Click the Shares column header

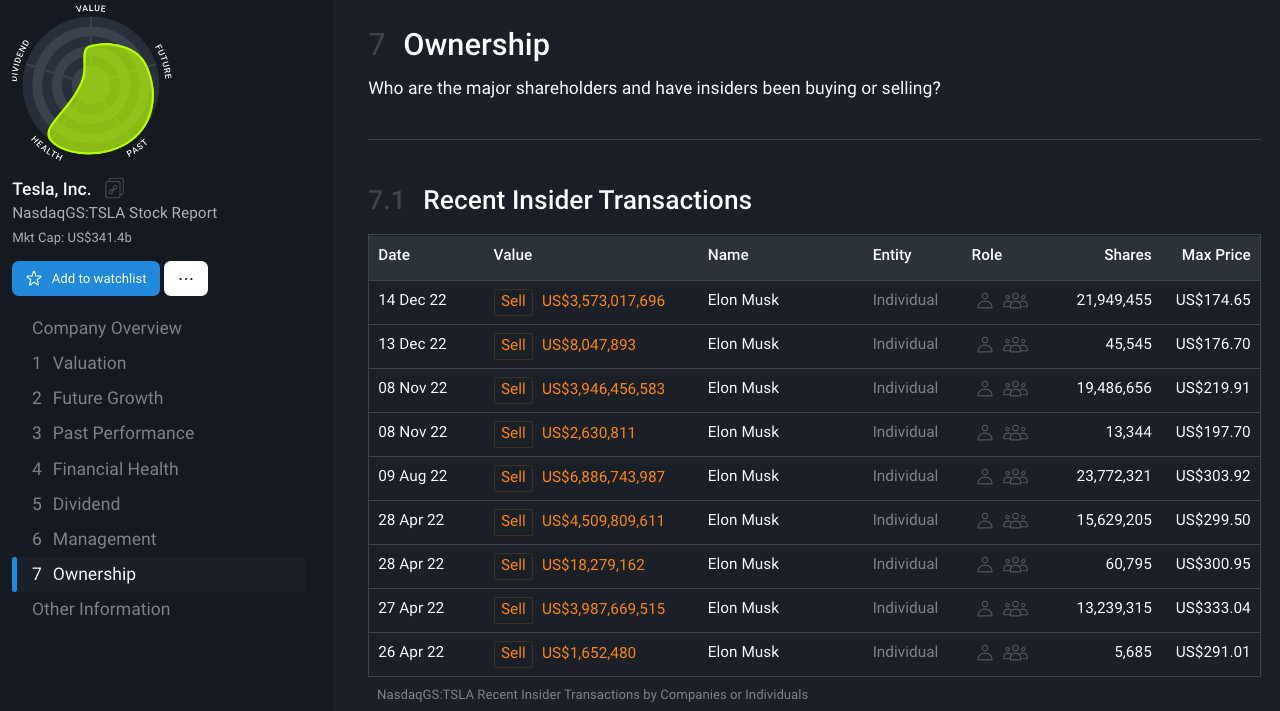(x=1128, y=255)
